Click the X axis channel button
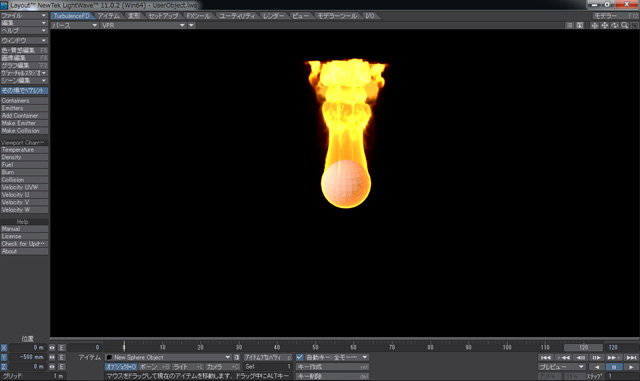 (x=4, y=348)
